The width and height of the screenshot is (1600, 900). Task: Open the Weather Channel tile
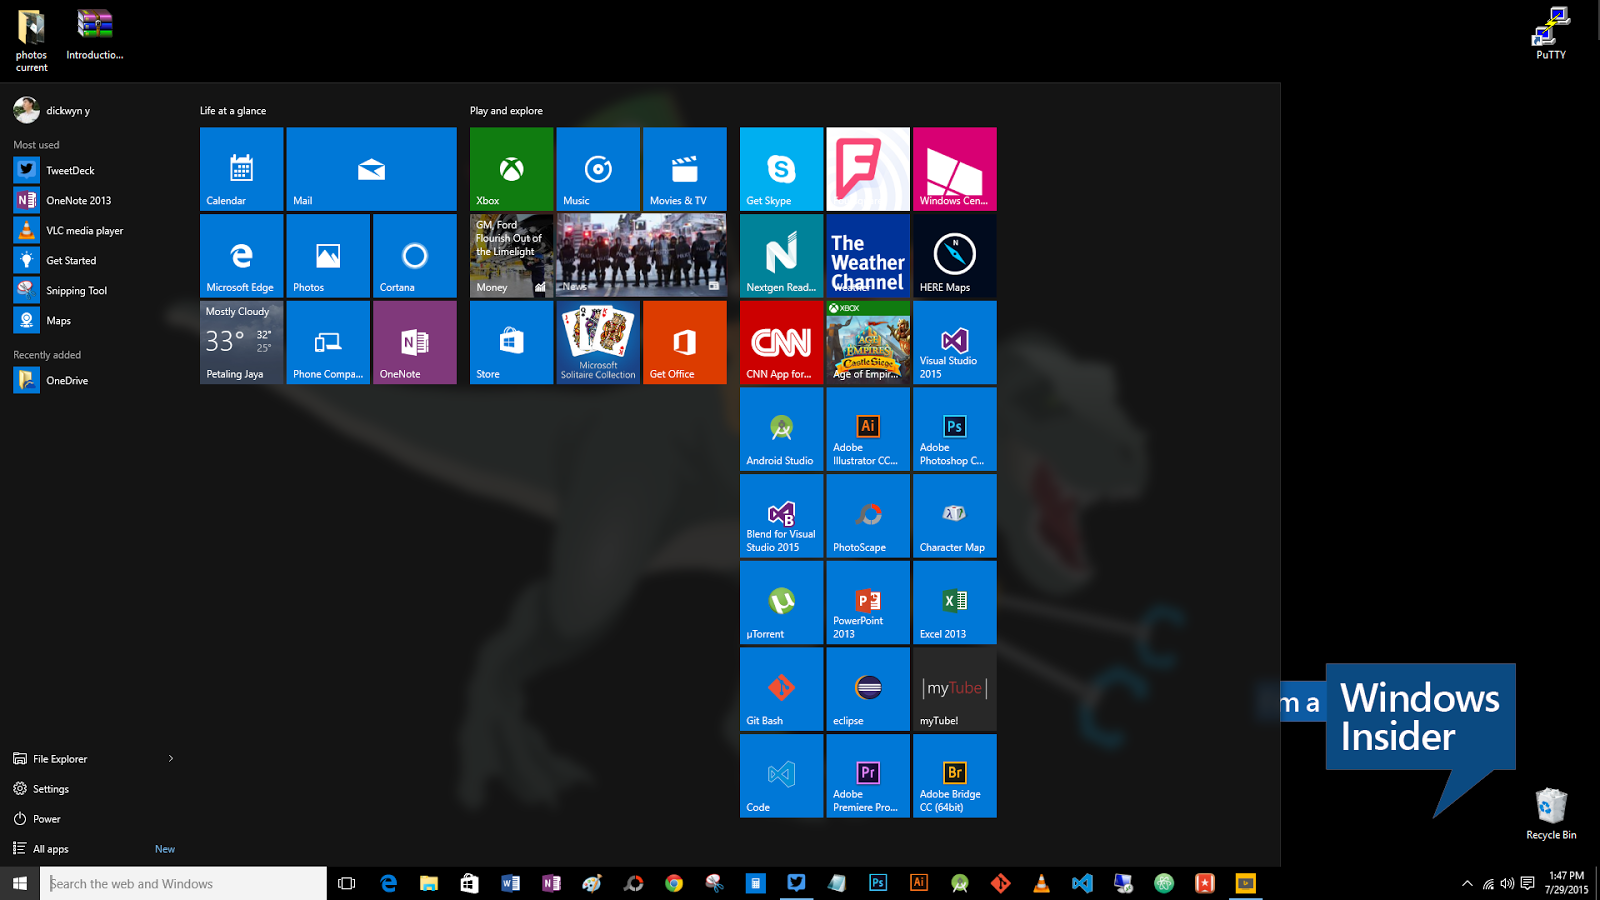point(868,256)
